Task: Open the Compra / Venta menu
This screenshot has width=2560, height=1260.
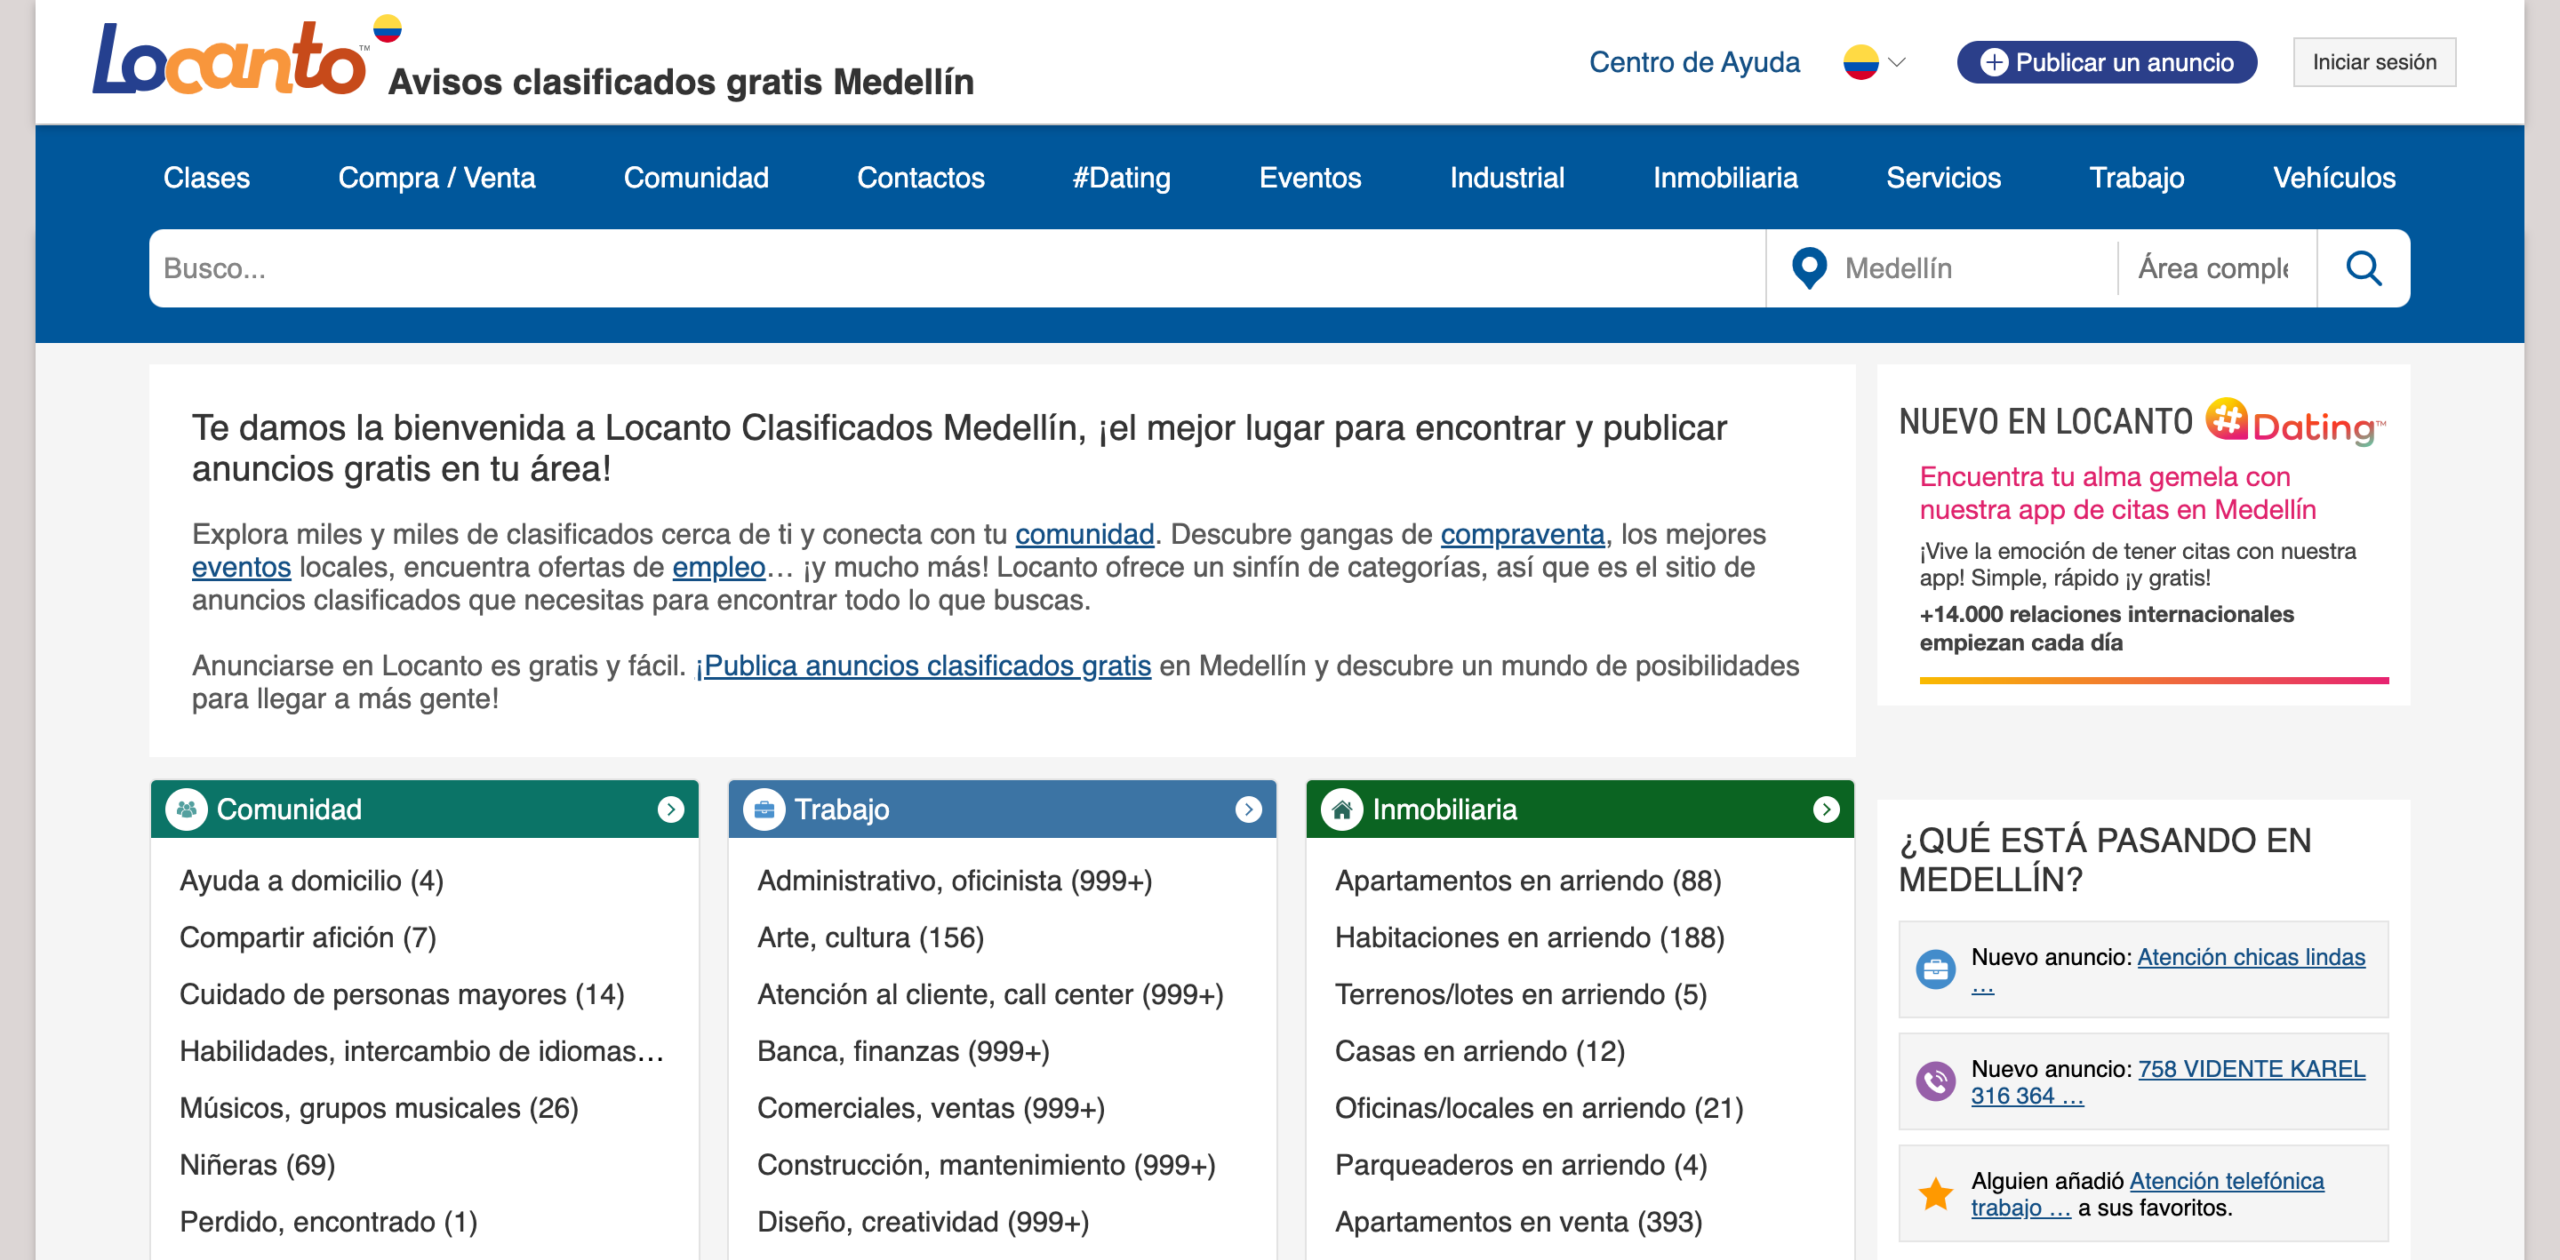Action: click(x=436, y=178)
